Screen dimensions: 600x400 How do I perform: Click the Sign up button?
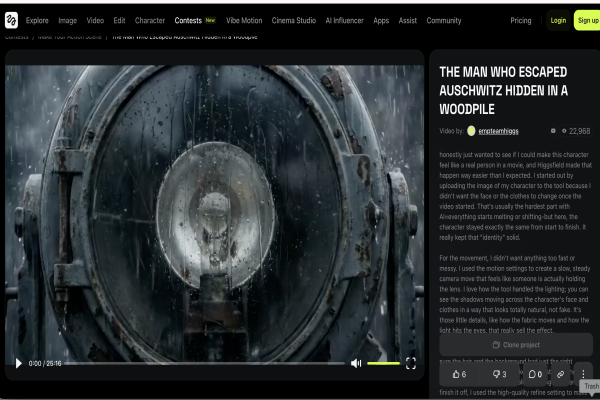tap(587, 20)
